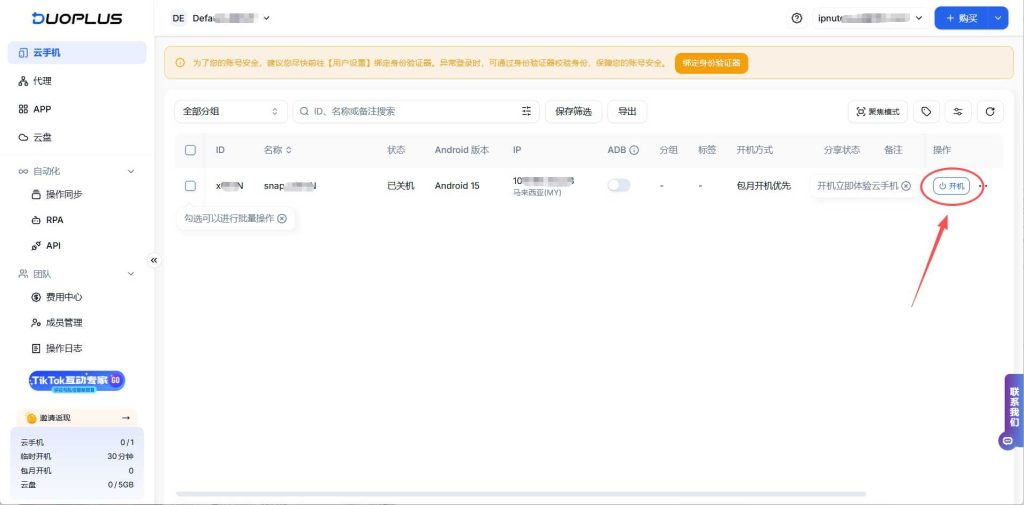
Task: Click the 绑定身份验证器 button
Action: (x=711, y=63)
